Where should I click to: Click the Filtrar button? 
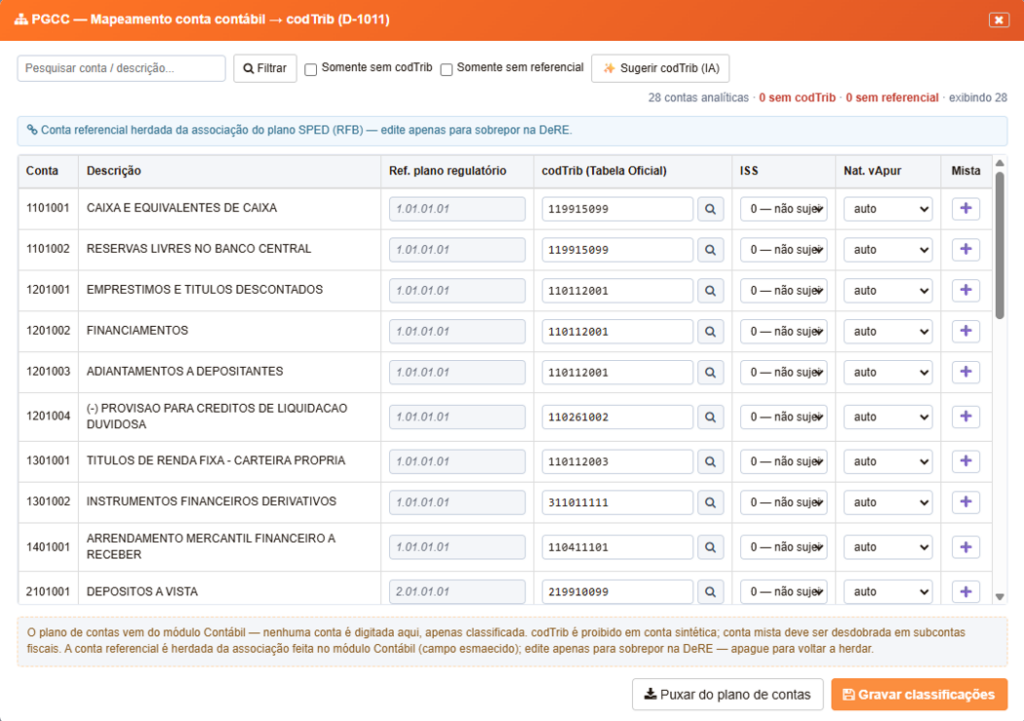pyautogui.click(x=265, y=68)
